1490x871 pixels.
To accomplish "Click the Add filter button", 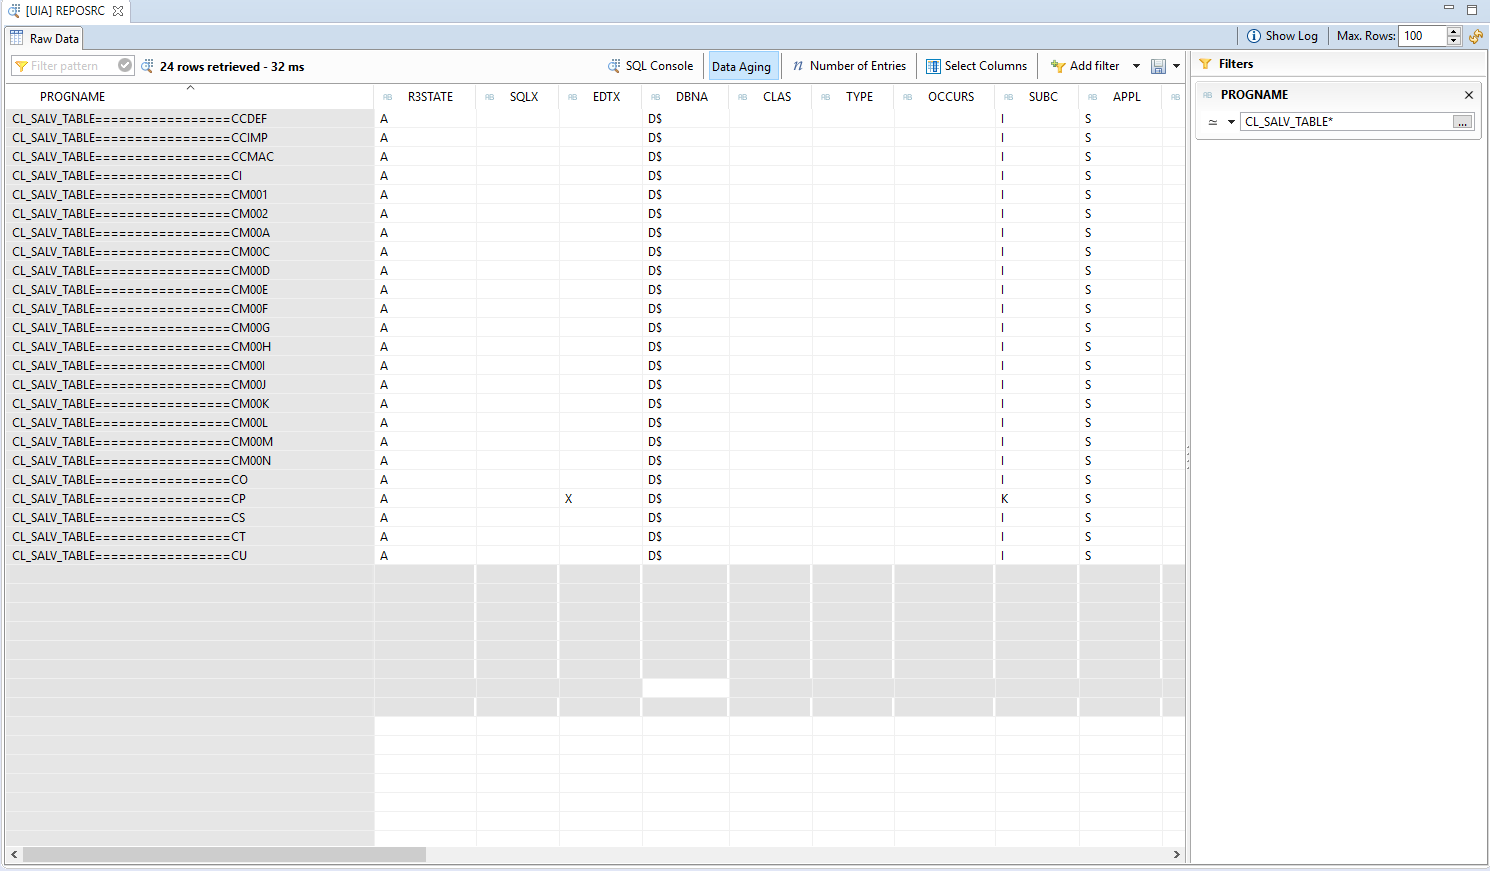I will (x=1085, y=66).
